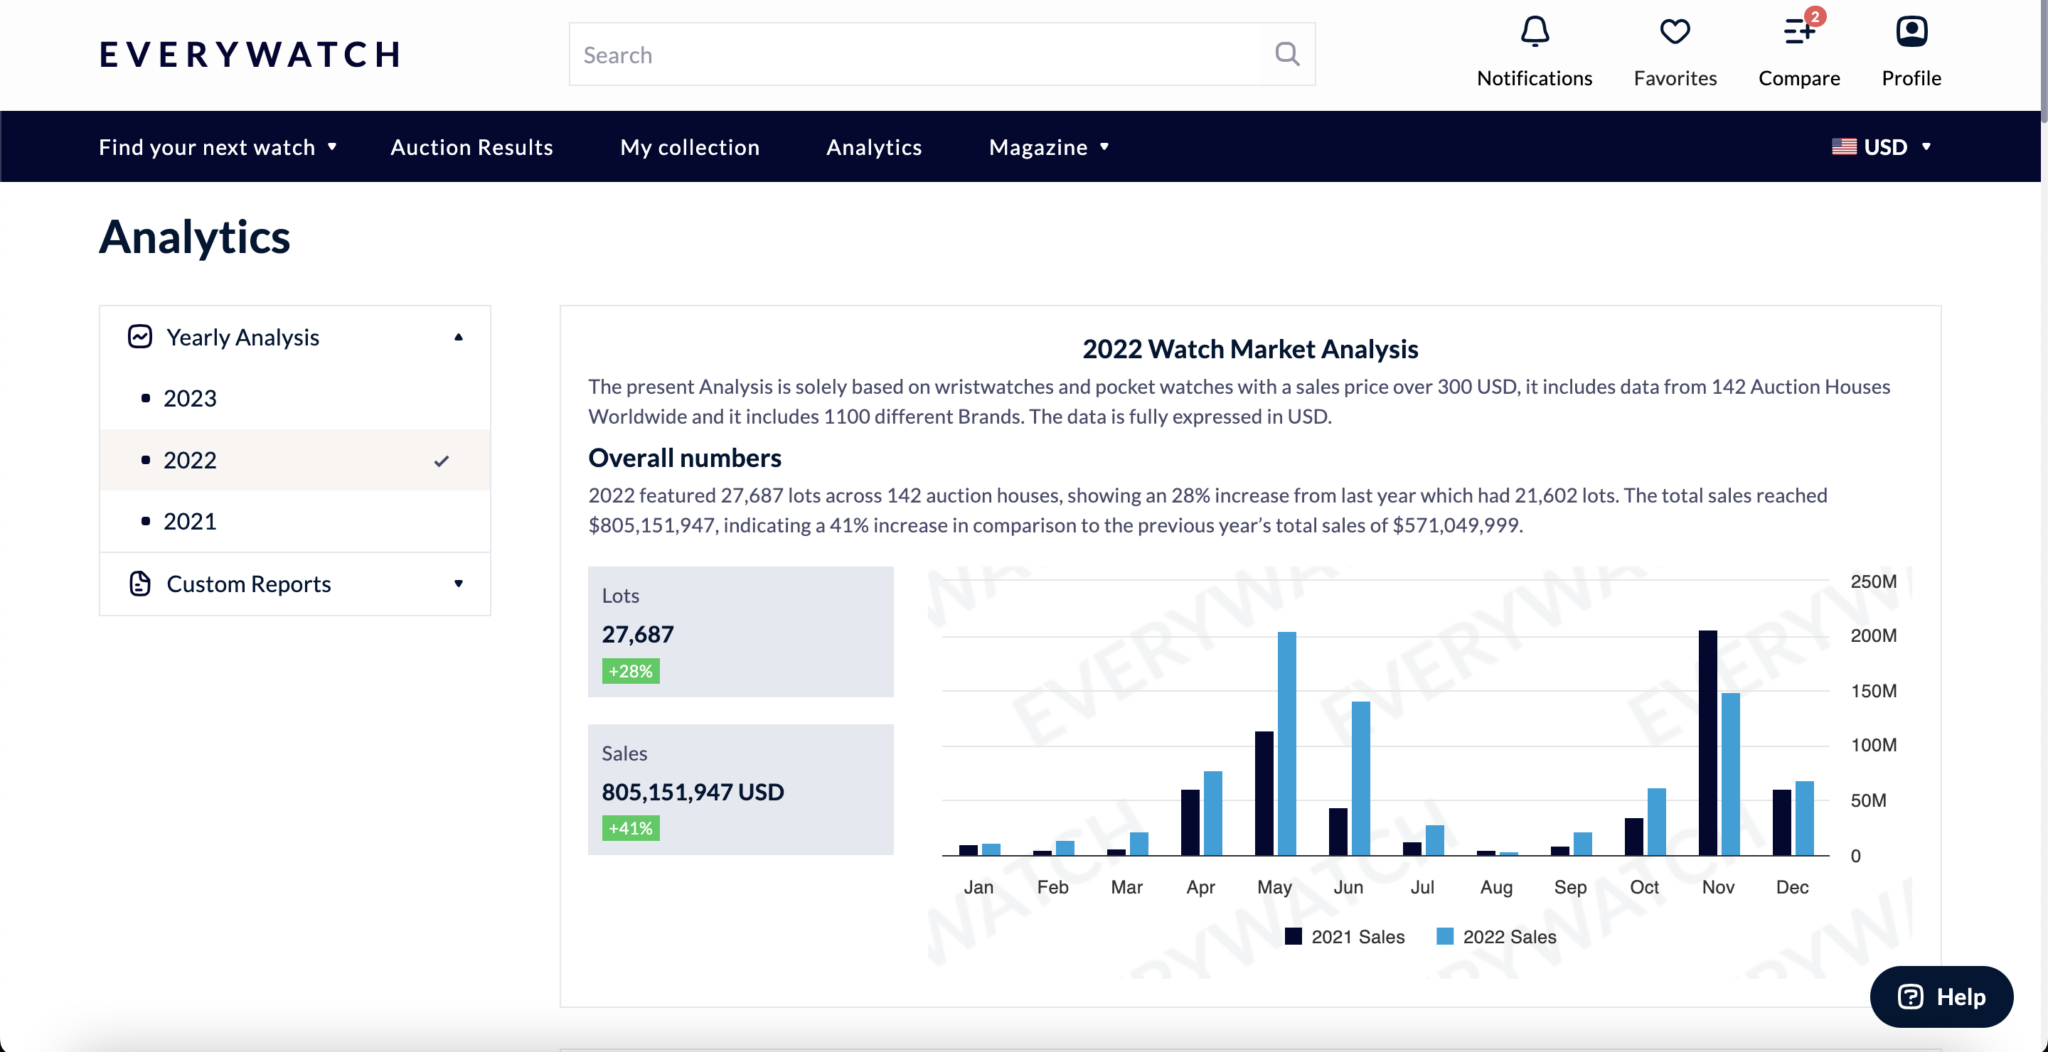Viewport: 2048px width, 1052px height.
Task: Select the 2021 yearly analysis
Action: coord(190,522)
